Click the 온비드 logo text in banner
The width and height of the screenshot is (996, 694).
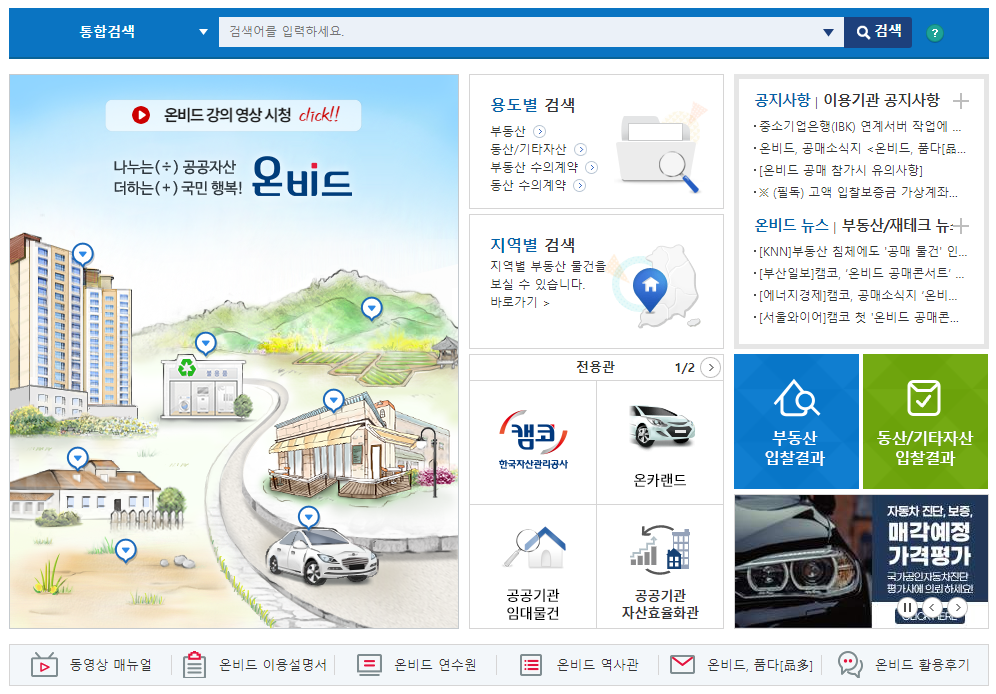pos(302,176)
